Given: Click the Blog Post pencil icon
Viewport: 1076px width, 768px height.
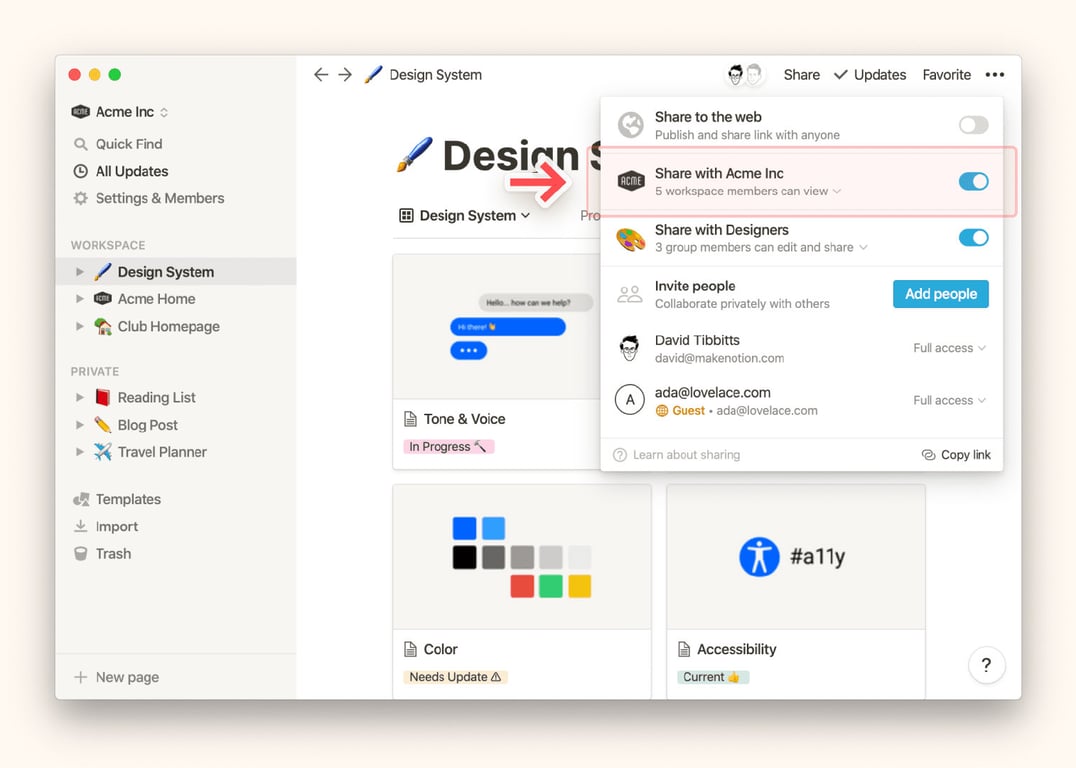Looking at the screenshot, I should 102,425.
